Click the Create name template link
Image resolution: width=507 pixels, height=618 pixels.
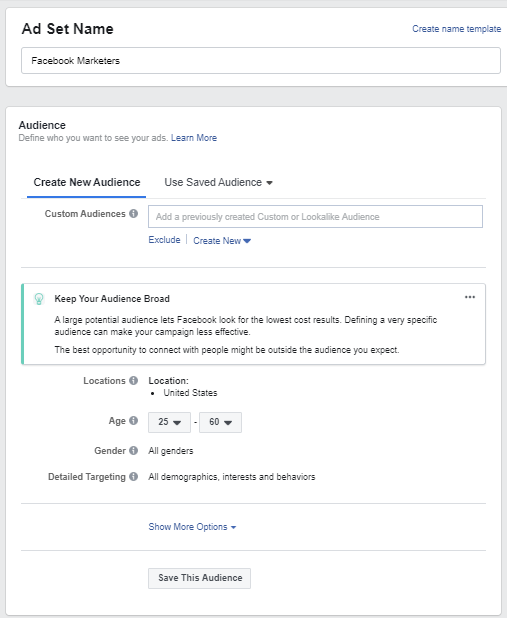click(457, 29)
